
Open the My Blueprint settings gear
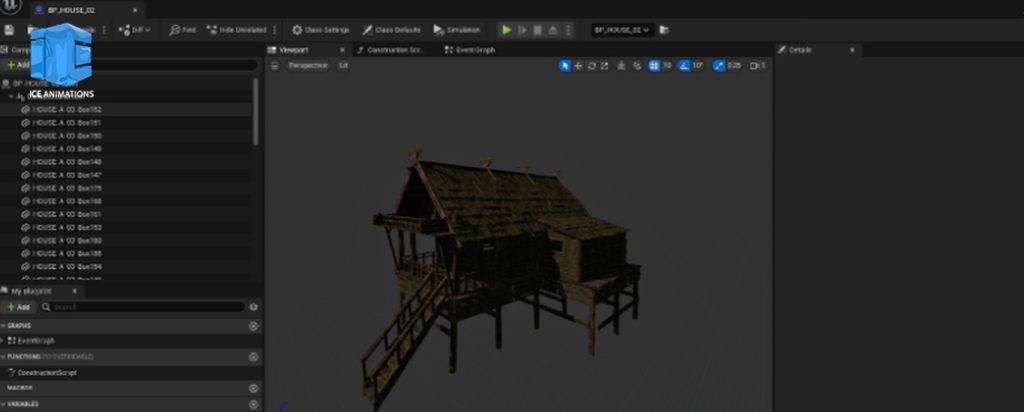(x=253, y=307)
